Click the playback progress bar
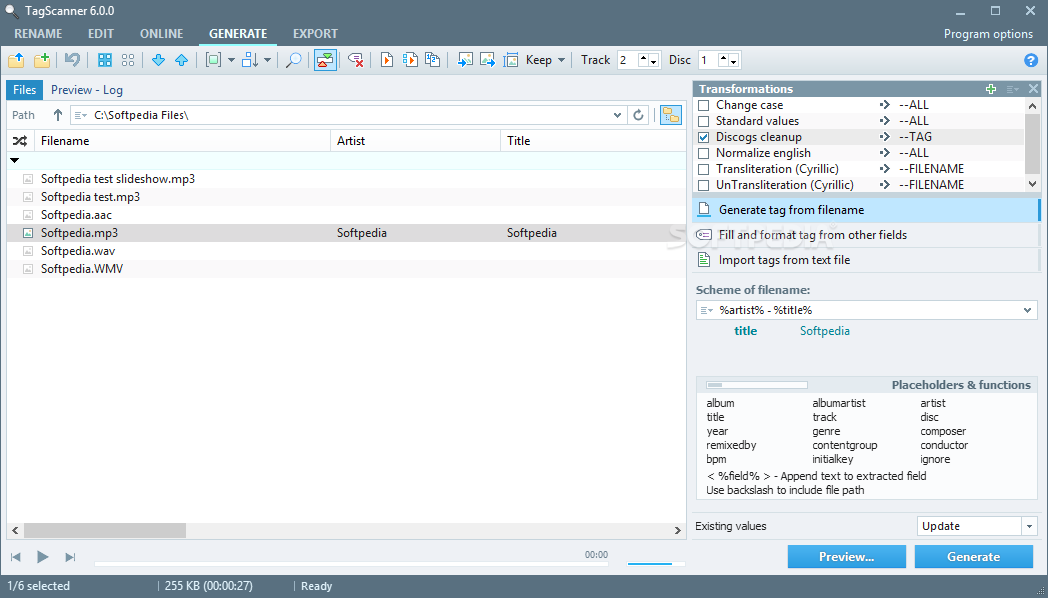Viewport: 1048px width, 598px height. click(x=352, y=564)
